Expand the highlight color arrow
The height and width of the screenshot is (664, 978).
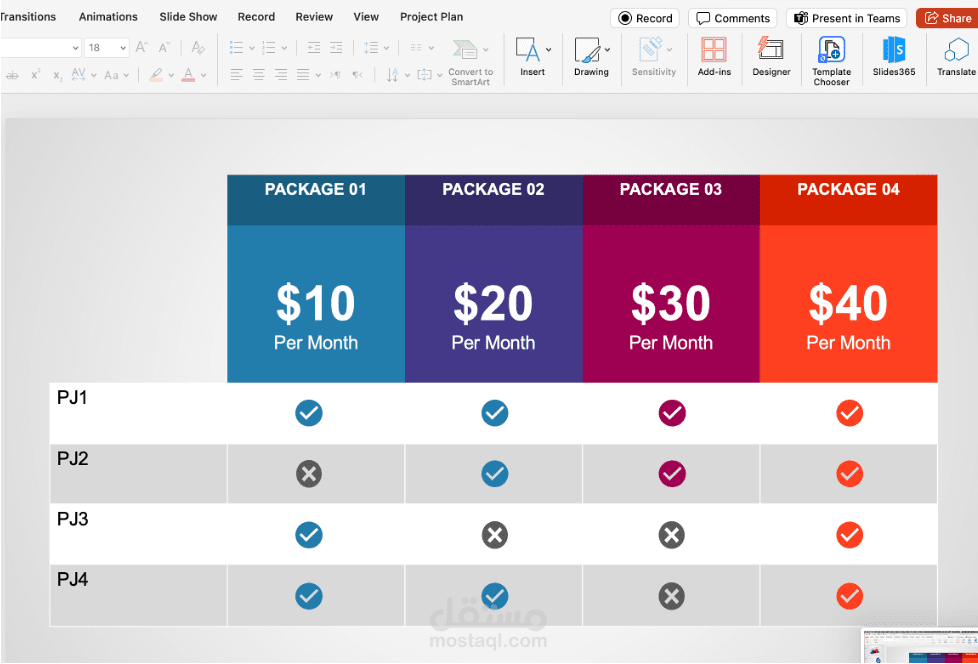(171, 75)
